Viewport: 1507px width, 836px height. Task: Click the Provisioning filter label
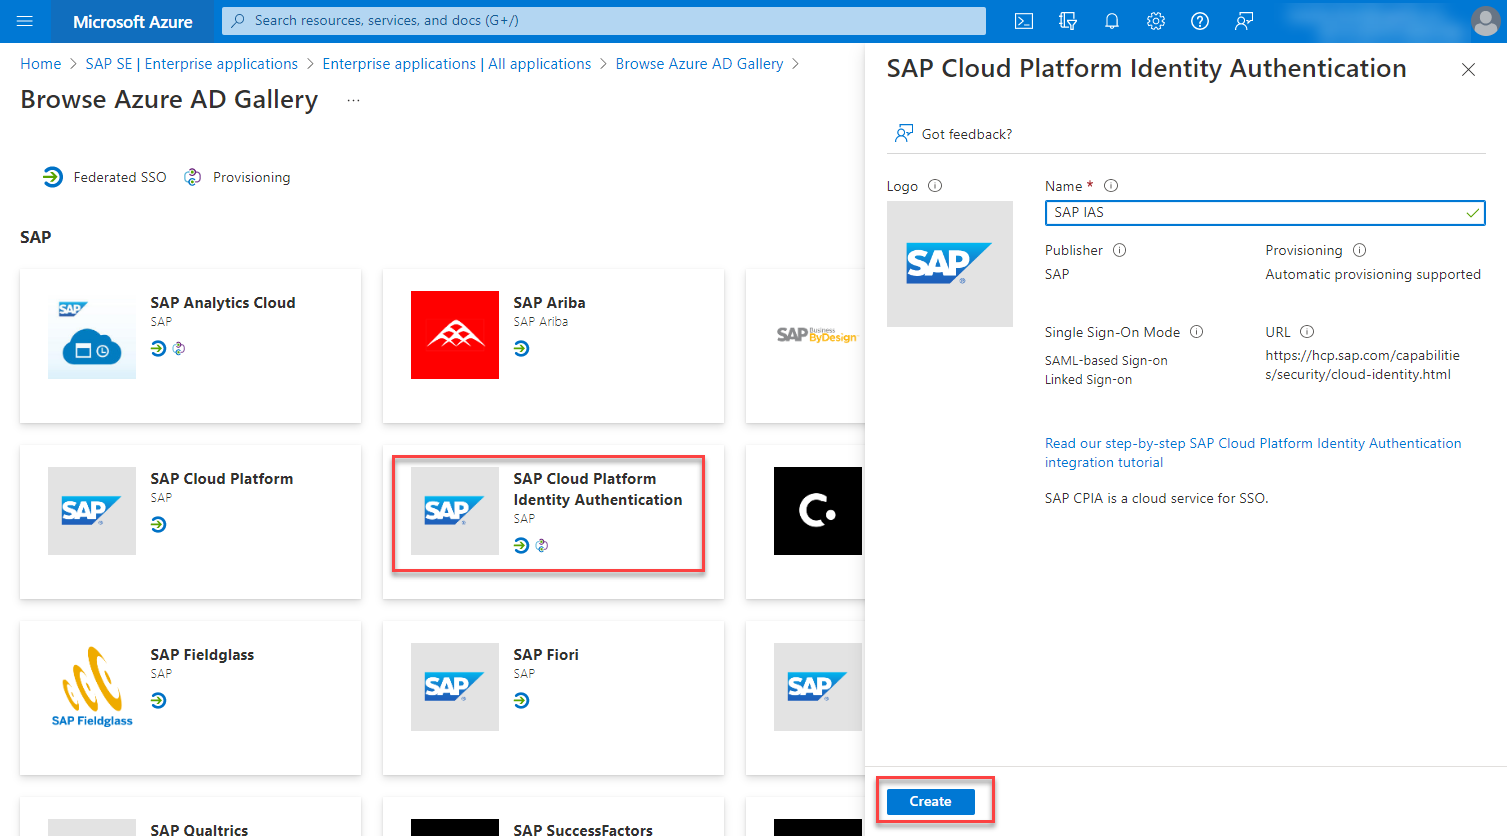(252, 177)
